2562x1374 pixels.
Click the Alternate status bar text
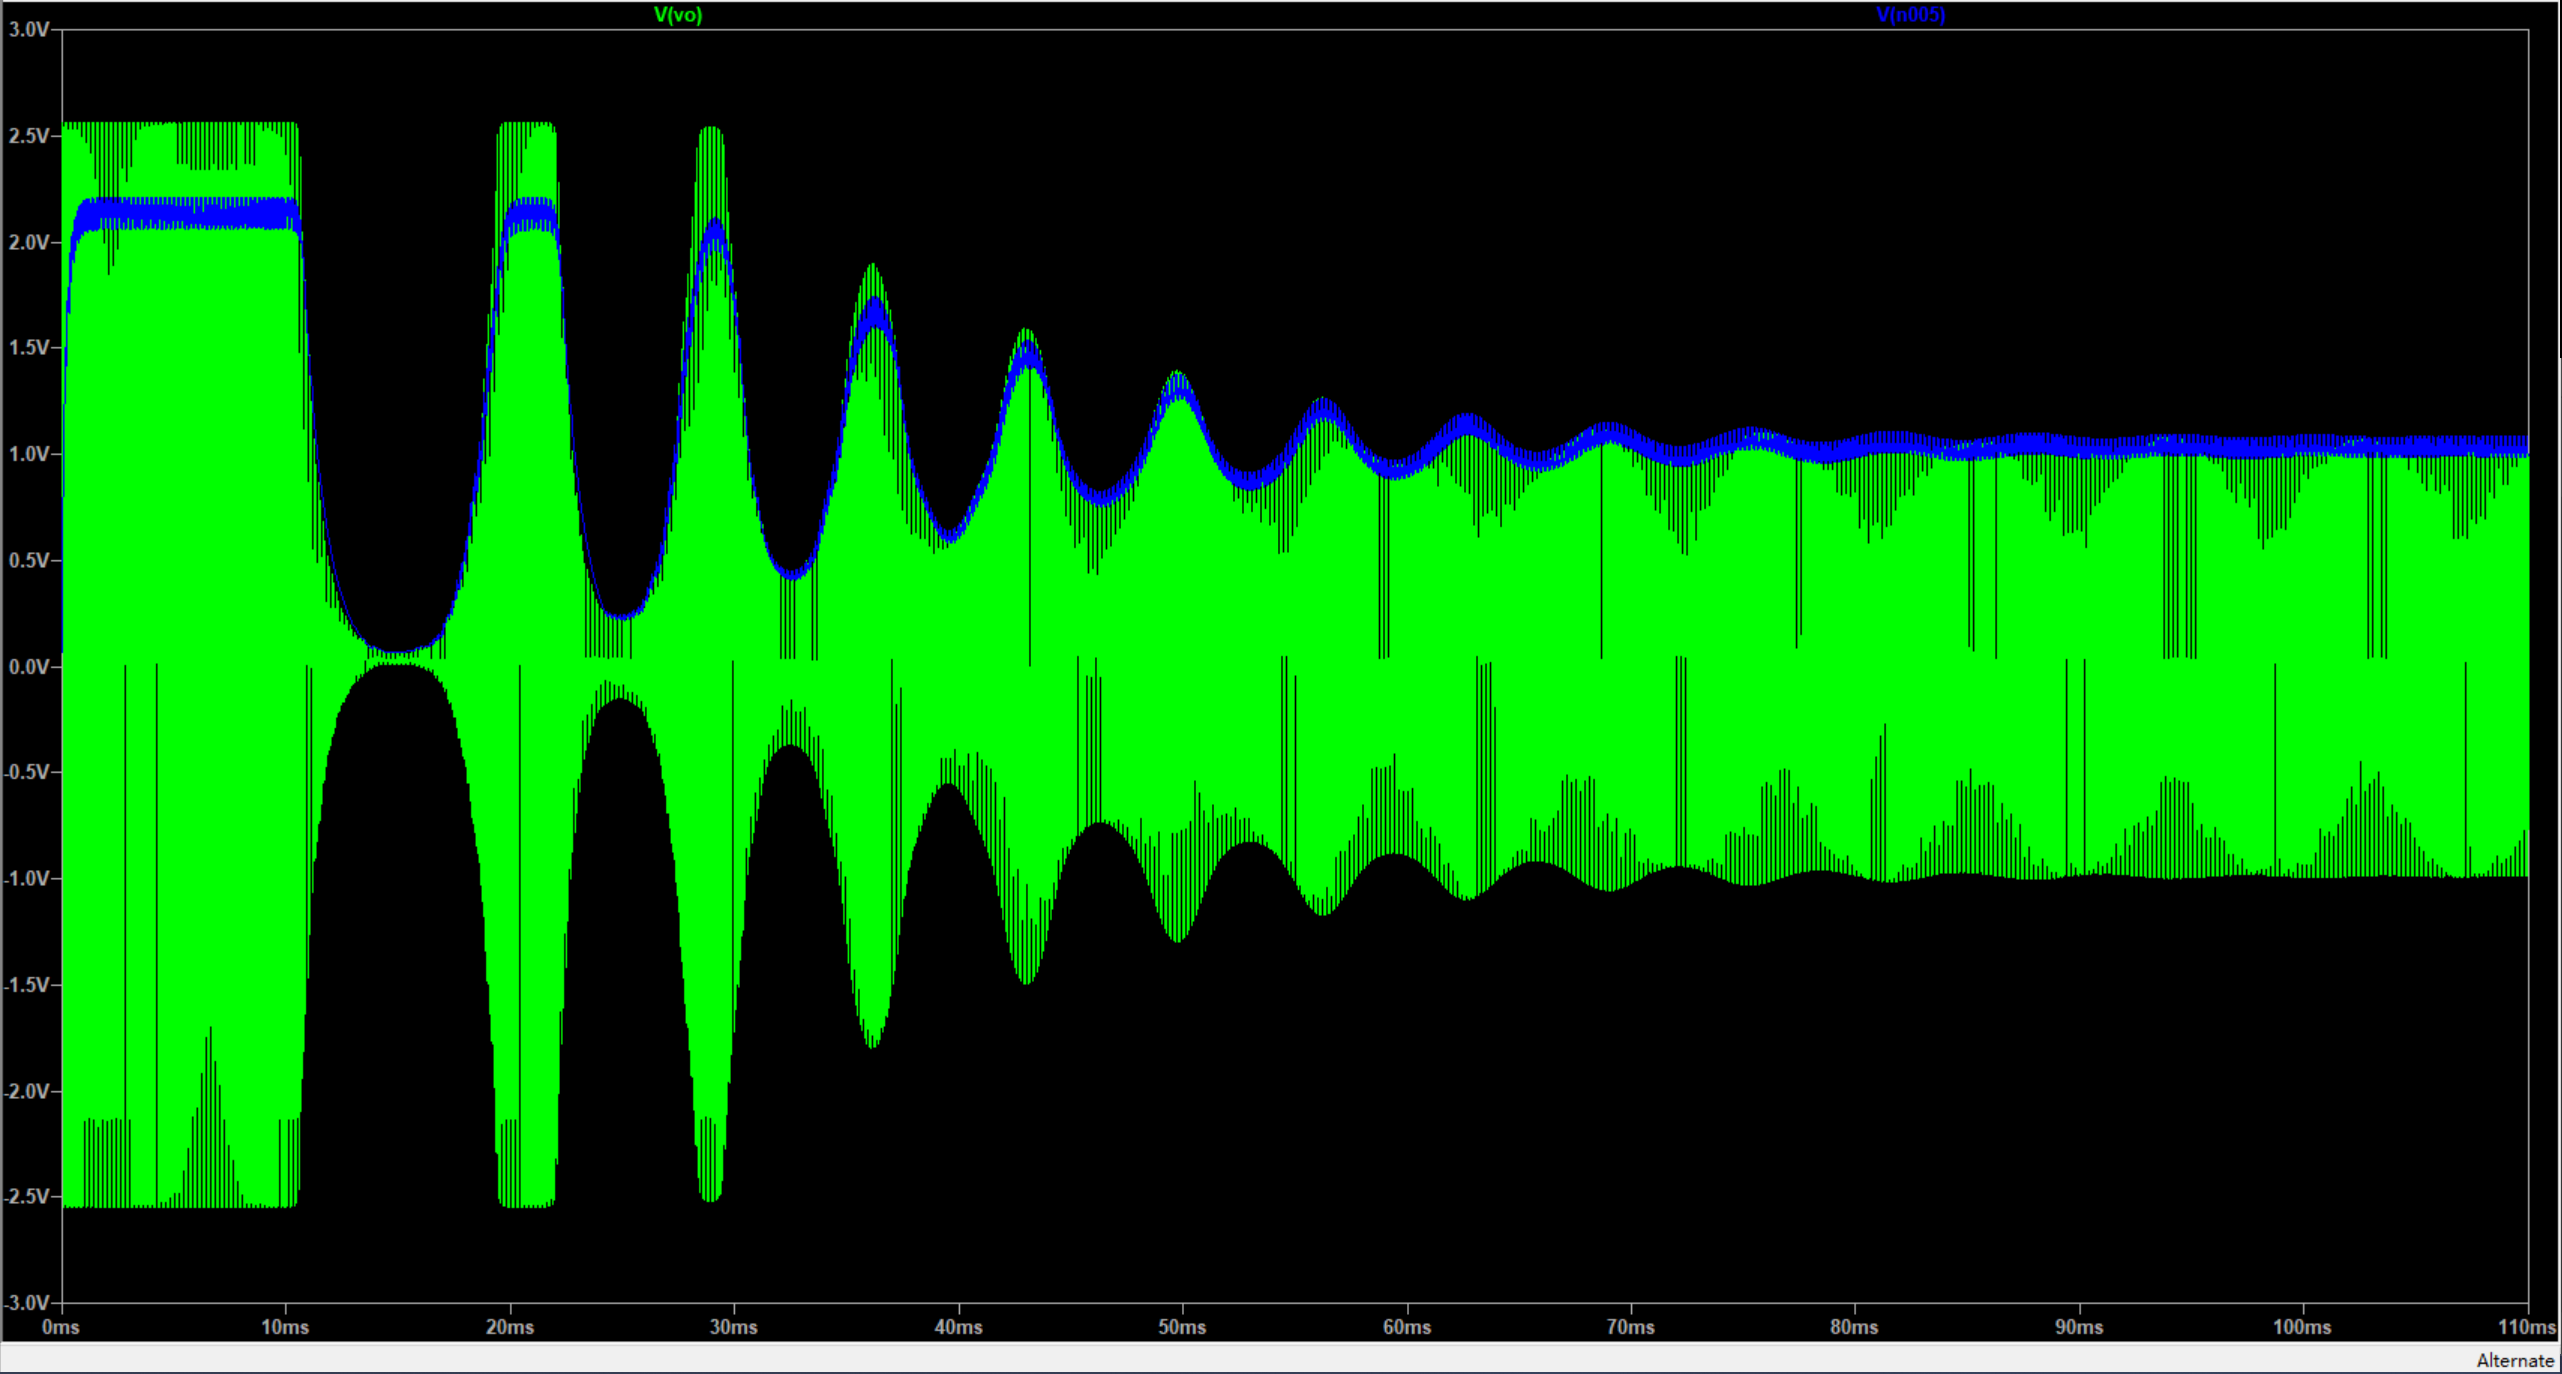pos(2515,1361)
